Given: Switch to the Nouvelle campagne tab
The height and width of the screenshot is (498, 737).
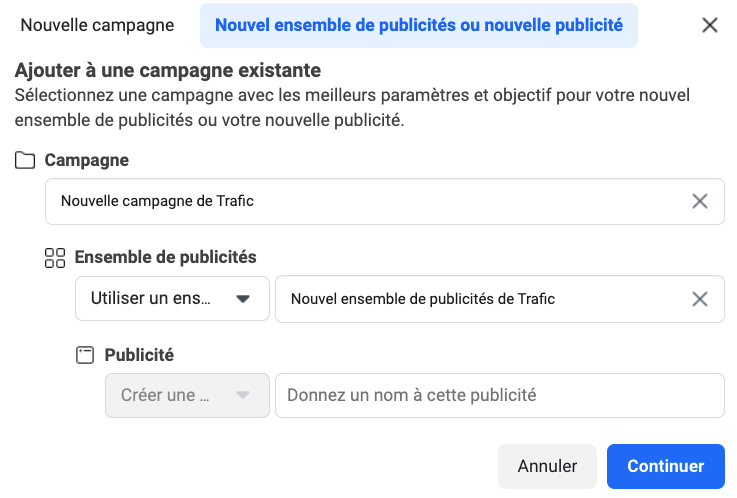Looking at the screenshot, I should click(97, 25).
